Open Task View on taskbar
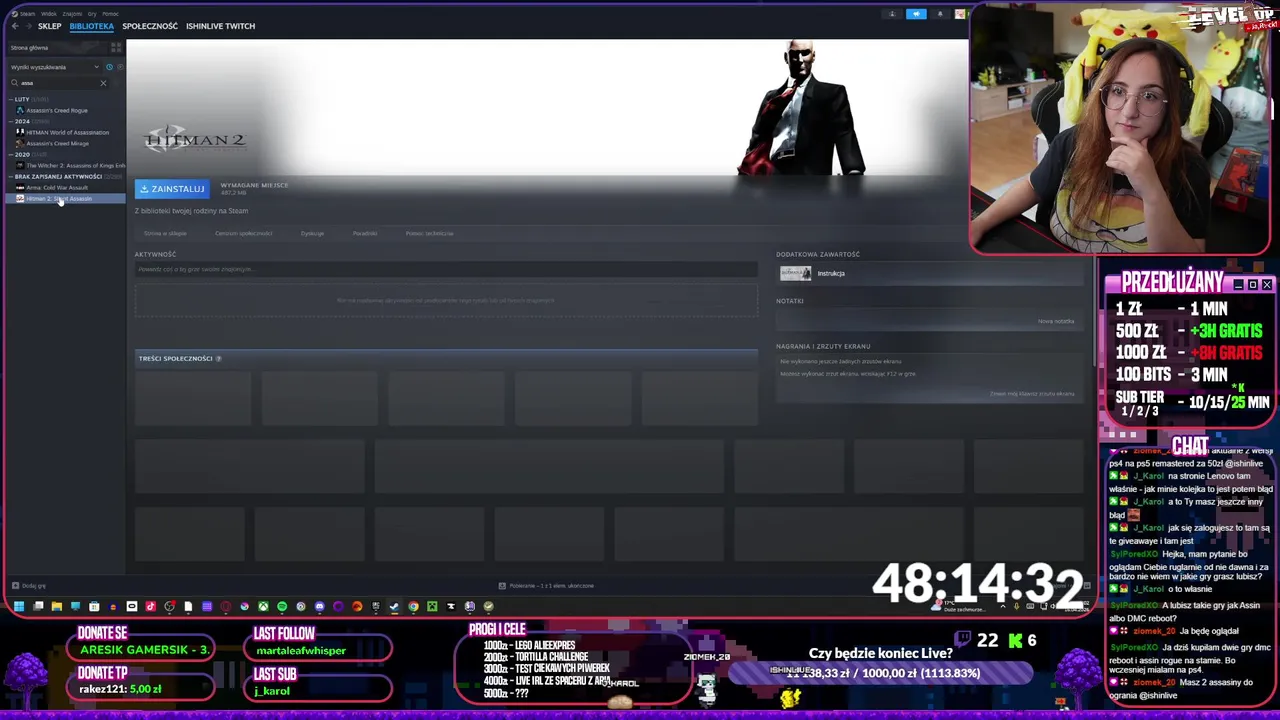 38,606
